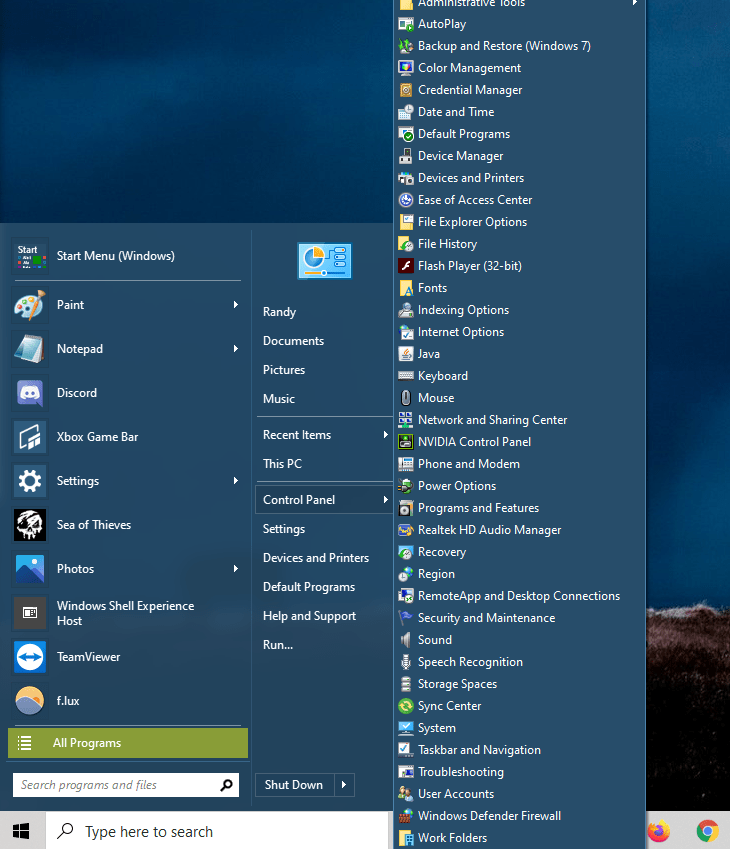Open Firefox from the taskbar
This screenshot has width=730, height=849.
pos(659,831)
